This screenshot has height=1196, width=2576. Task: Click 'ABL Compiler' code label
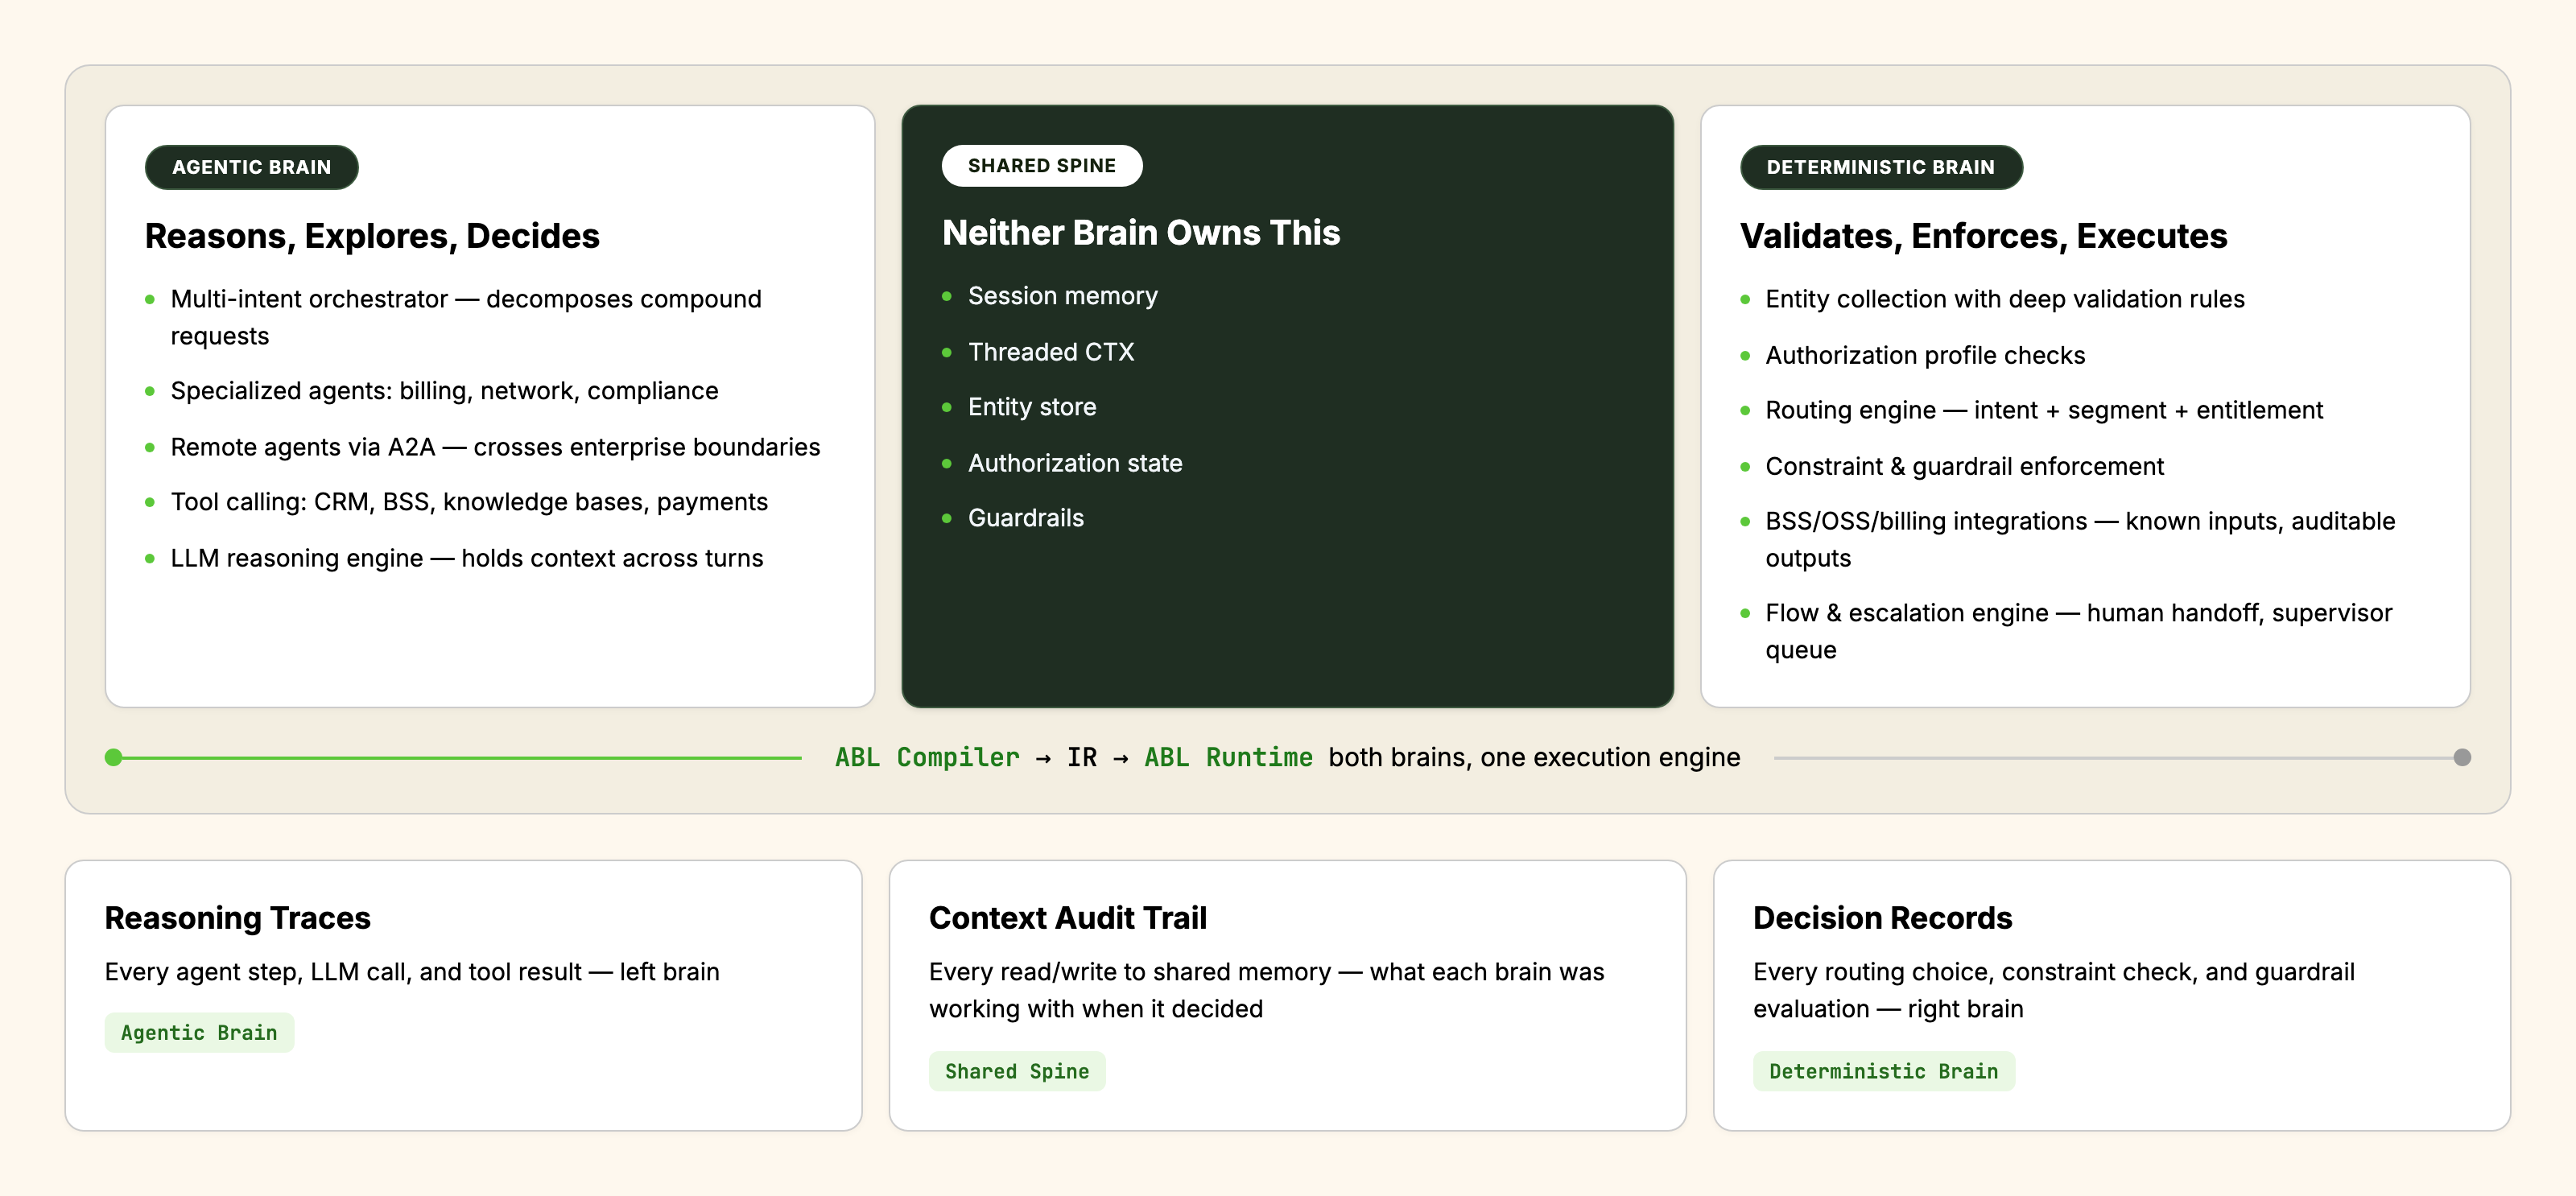[x=927, y=757]
